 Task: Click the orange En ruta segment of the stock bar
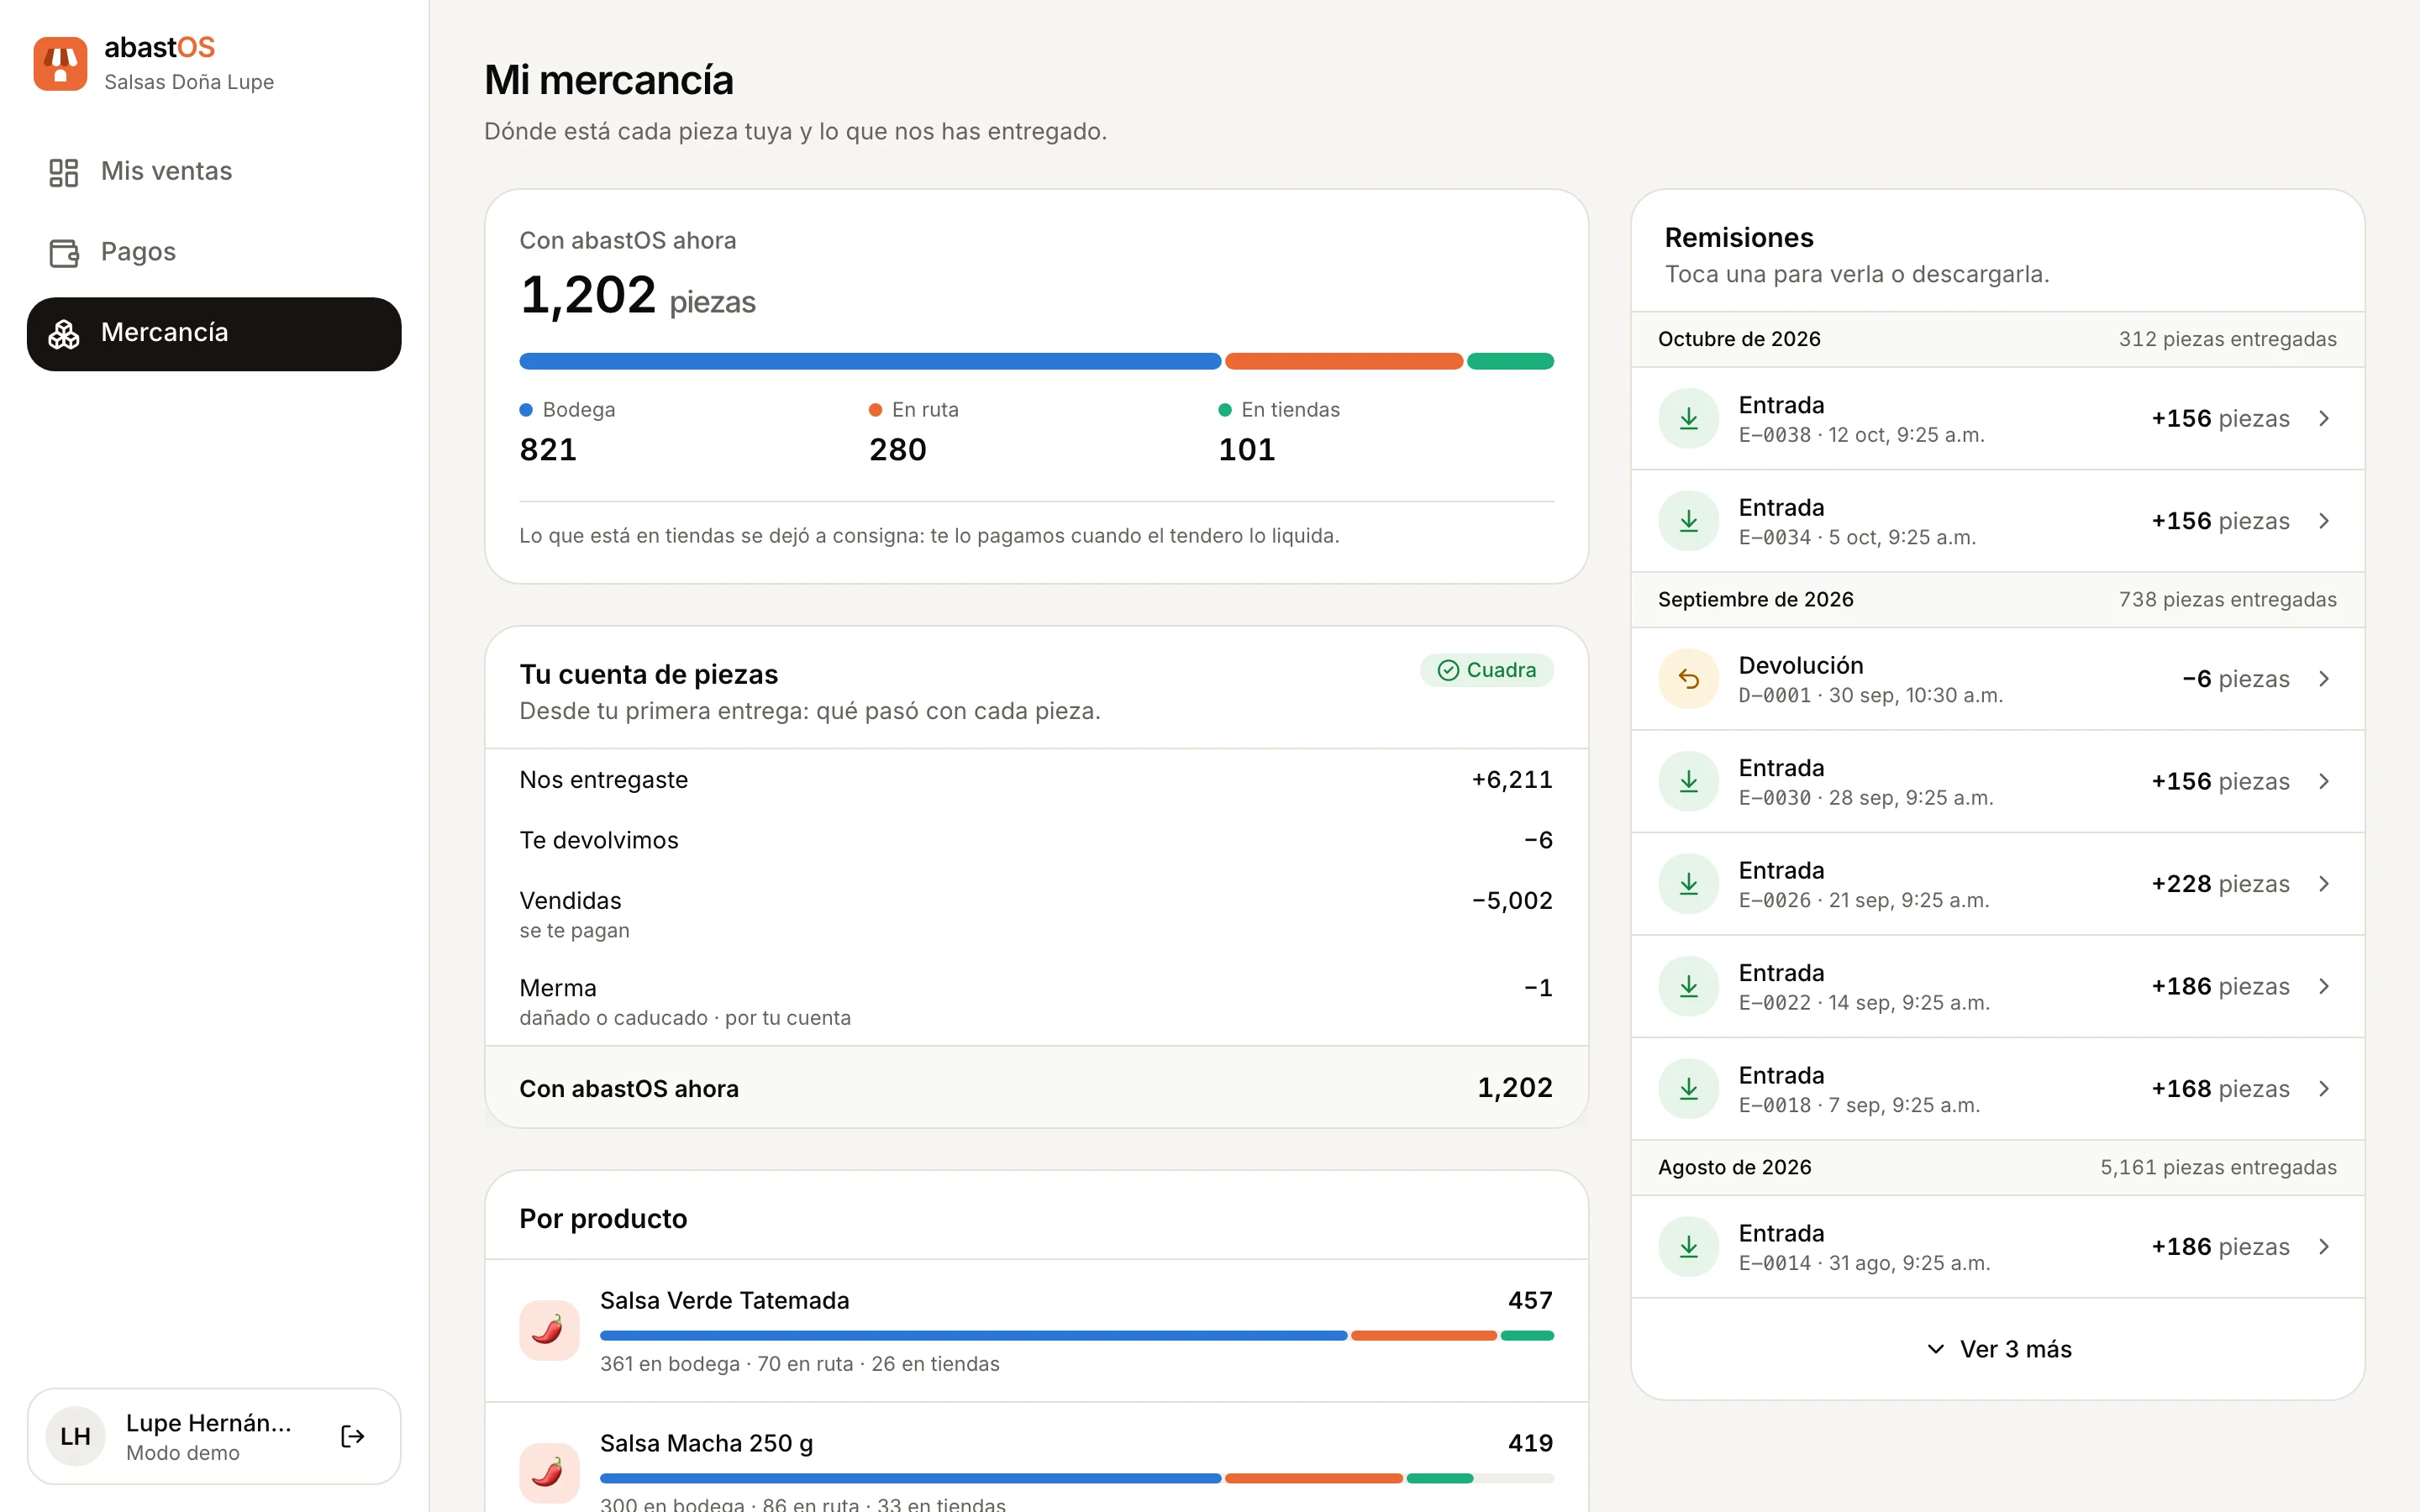(1344, 361)
